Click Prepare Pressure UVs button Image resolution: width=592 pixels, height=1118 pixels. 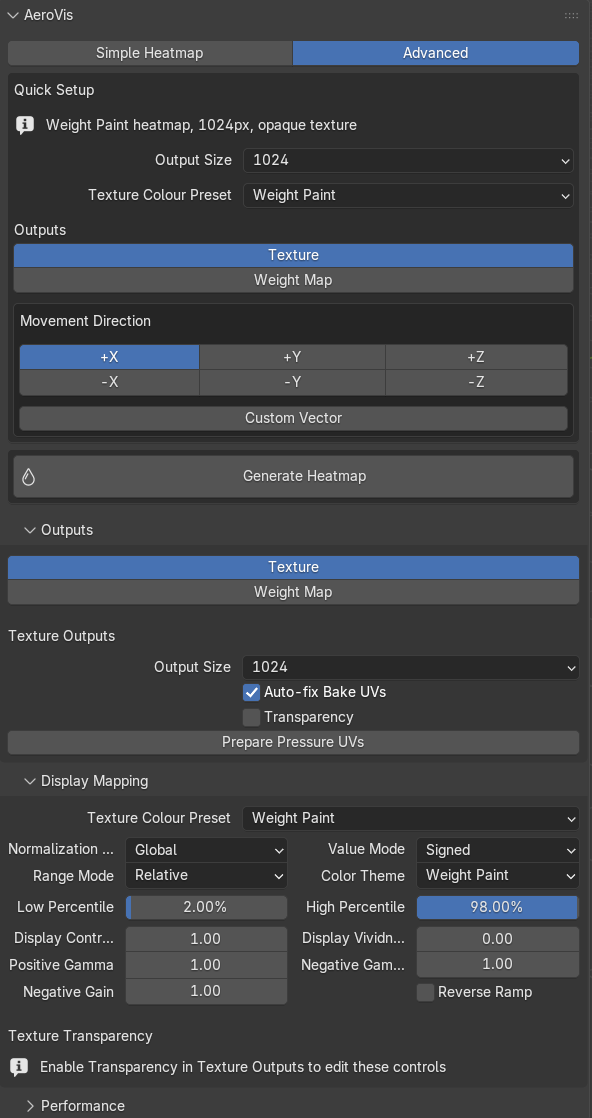coord(293,742)
